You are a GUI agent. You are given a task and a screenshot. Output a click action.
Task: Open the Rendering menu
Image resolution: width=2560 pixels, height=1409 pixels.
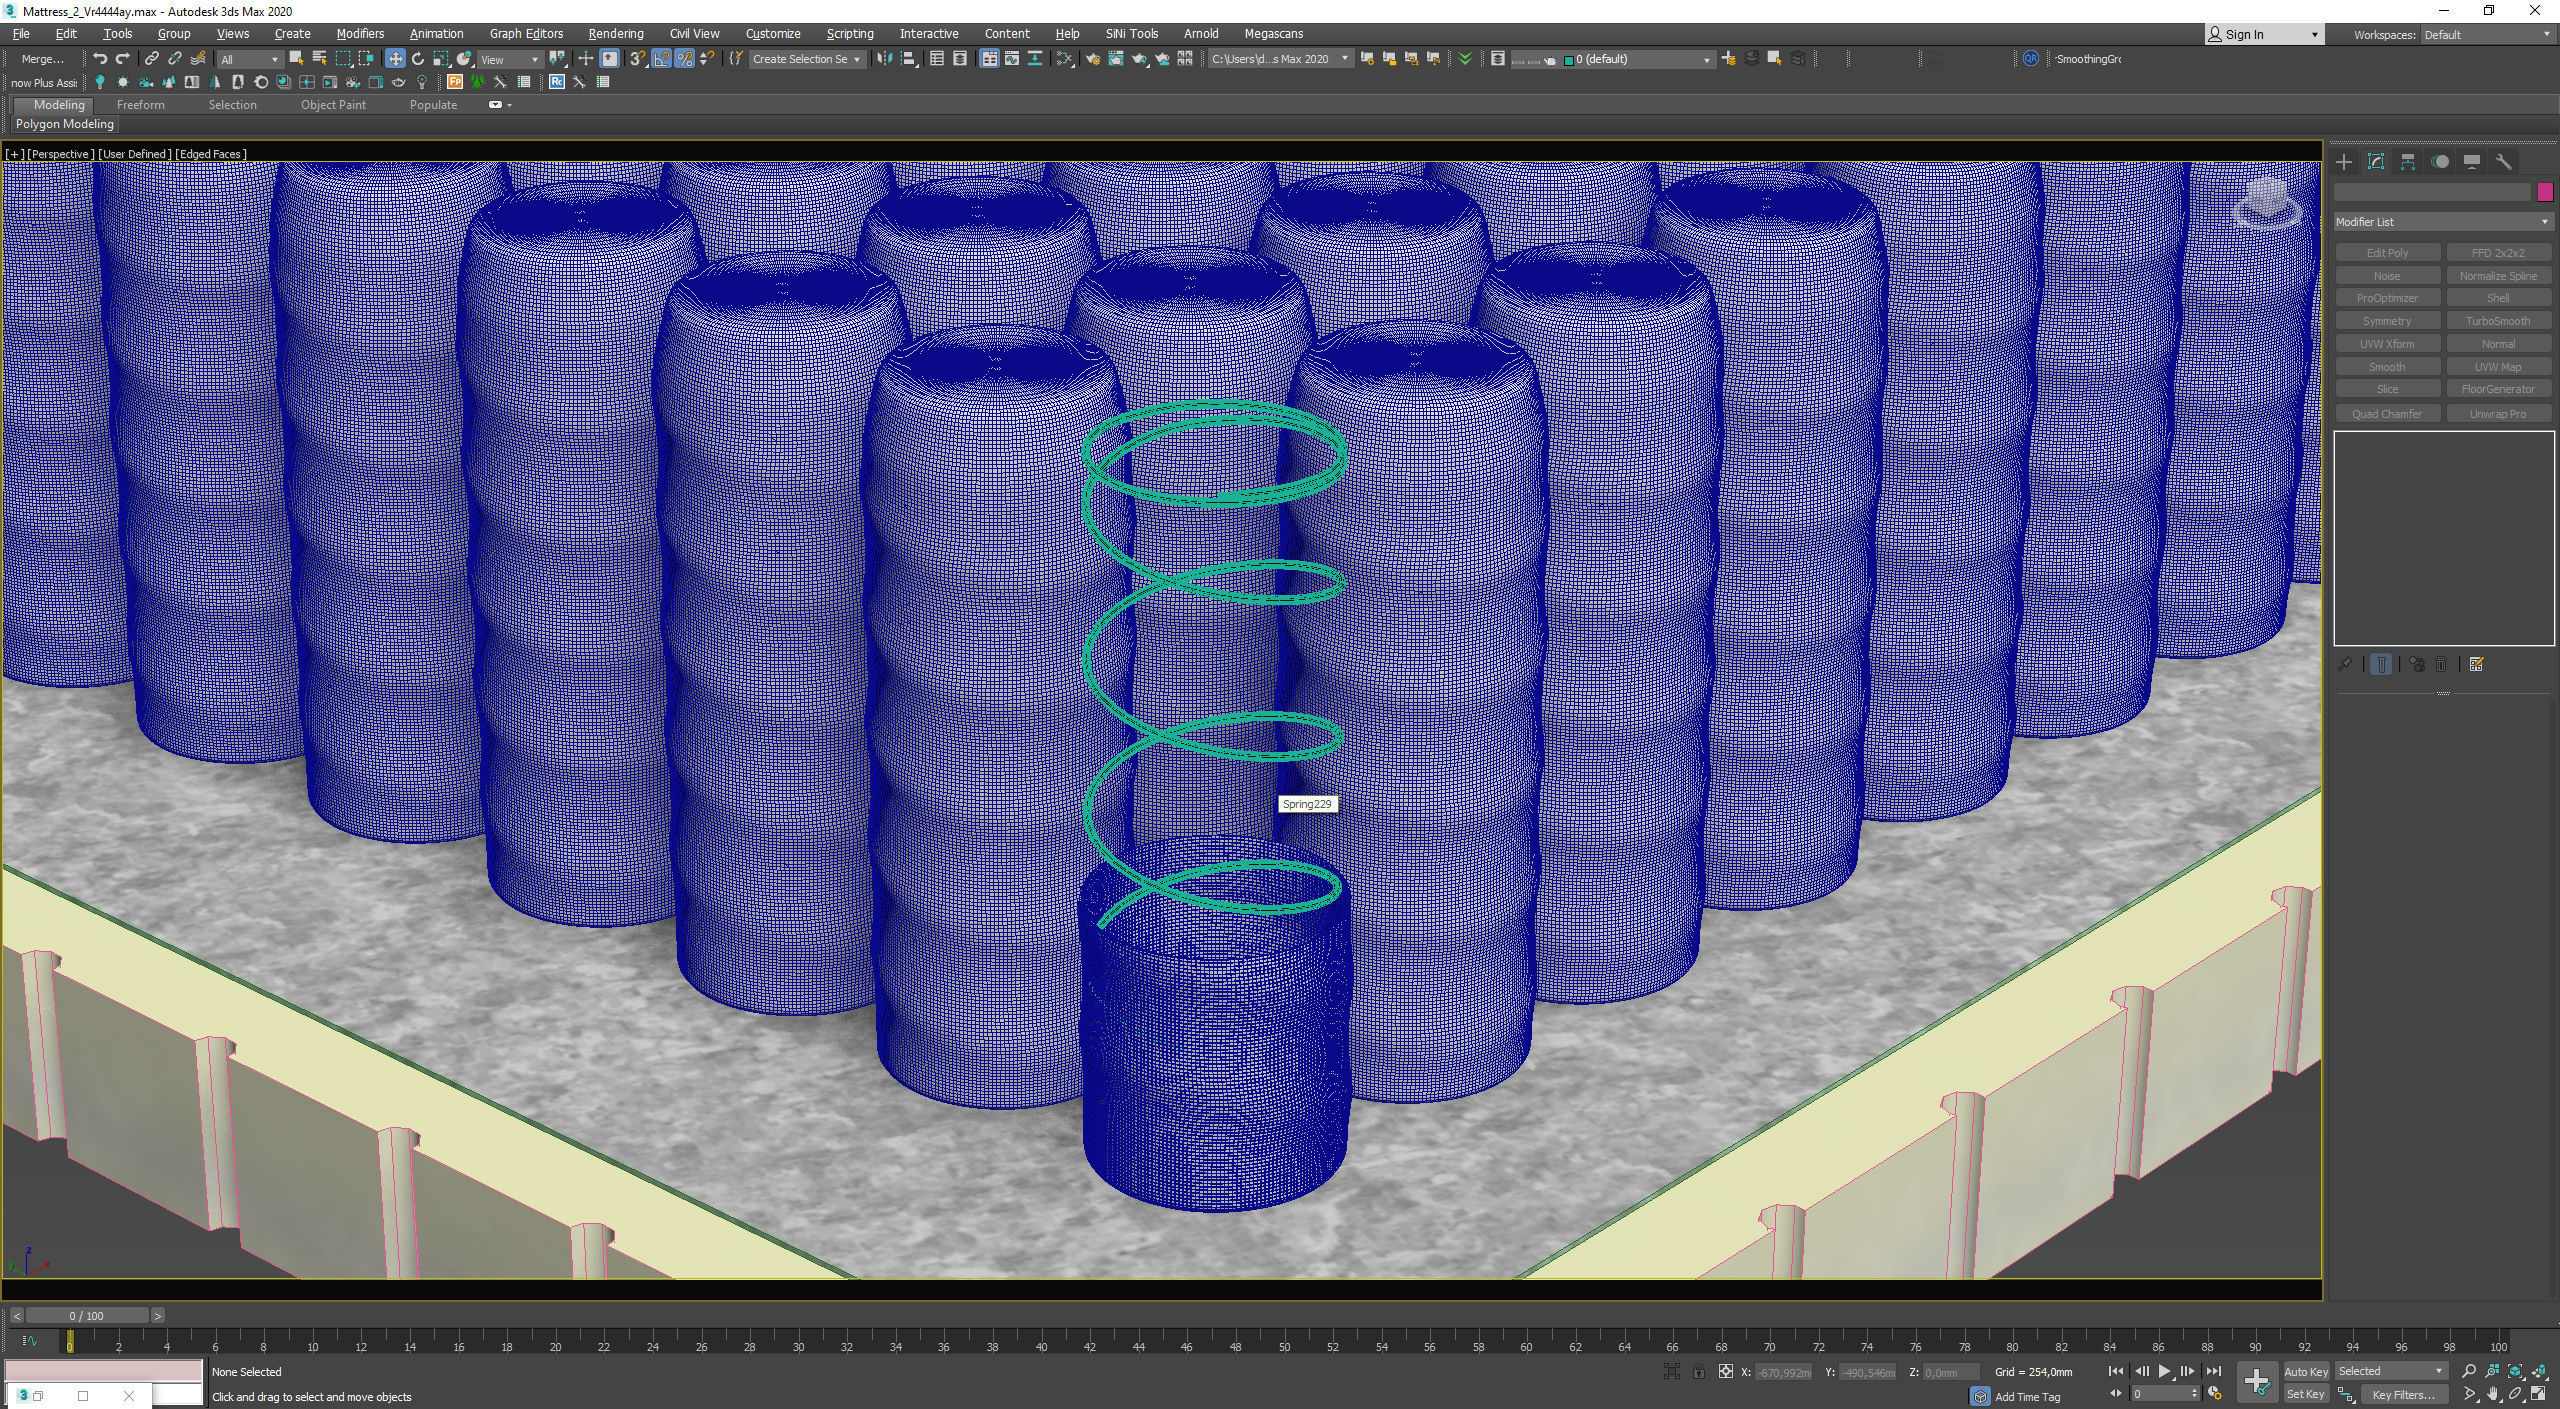(616, 34)
